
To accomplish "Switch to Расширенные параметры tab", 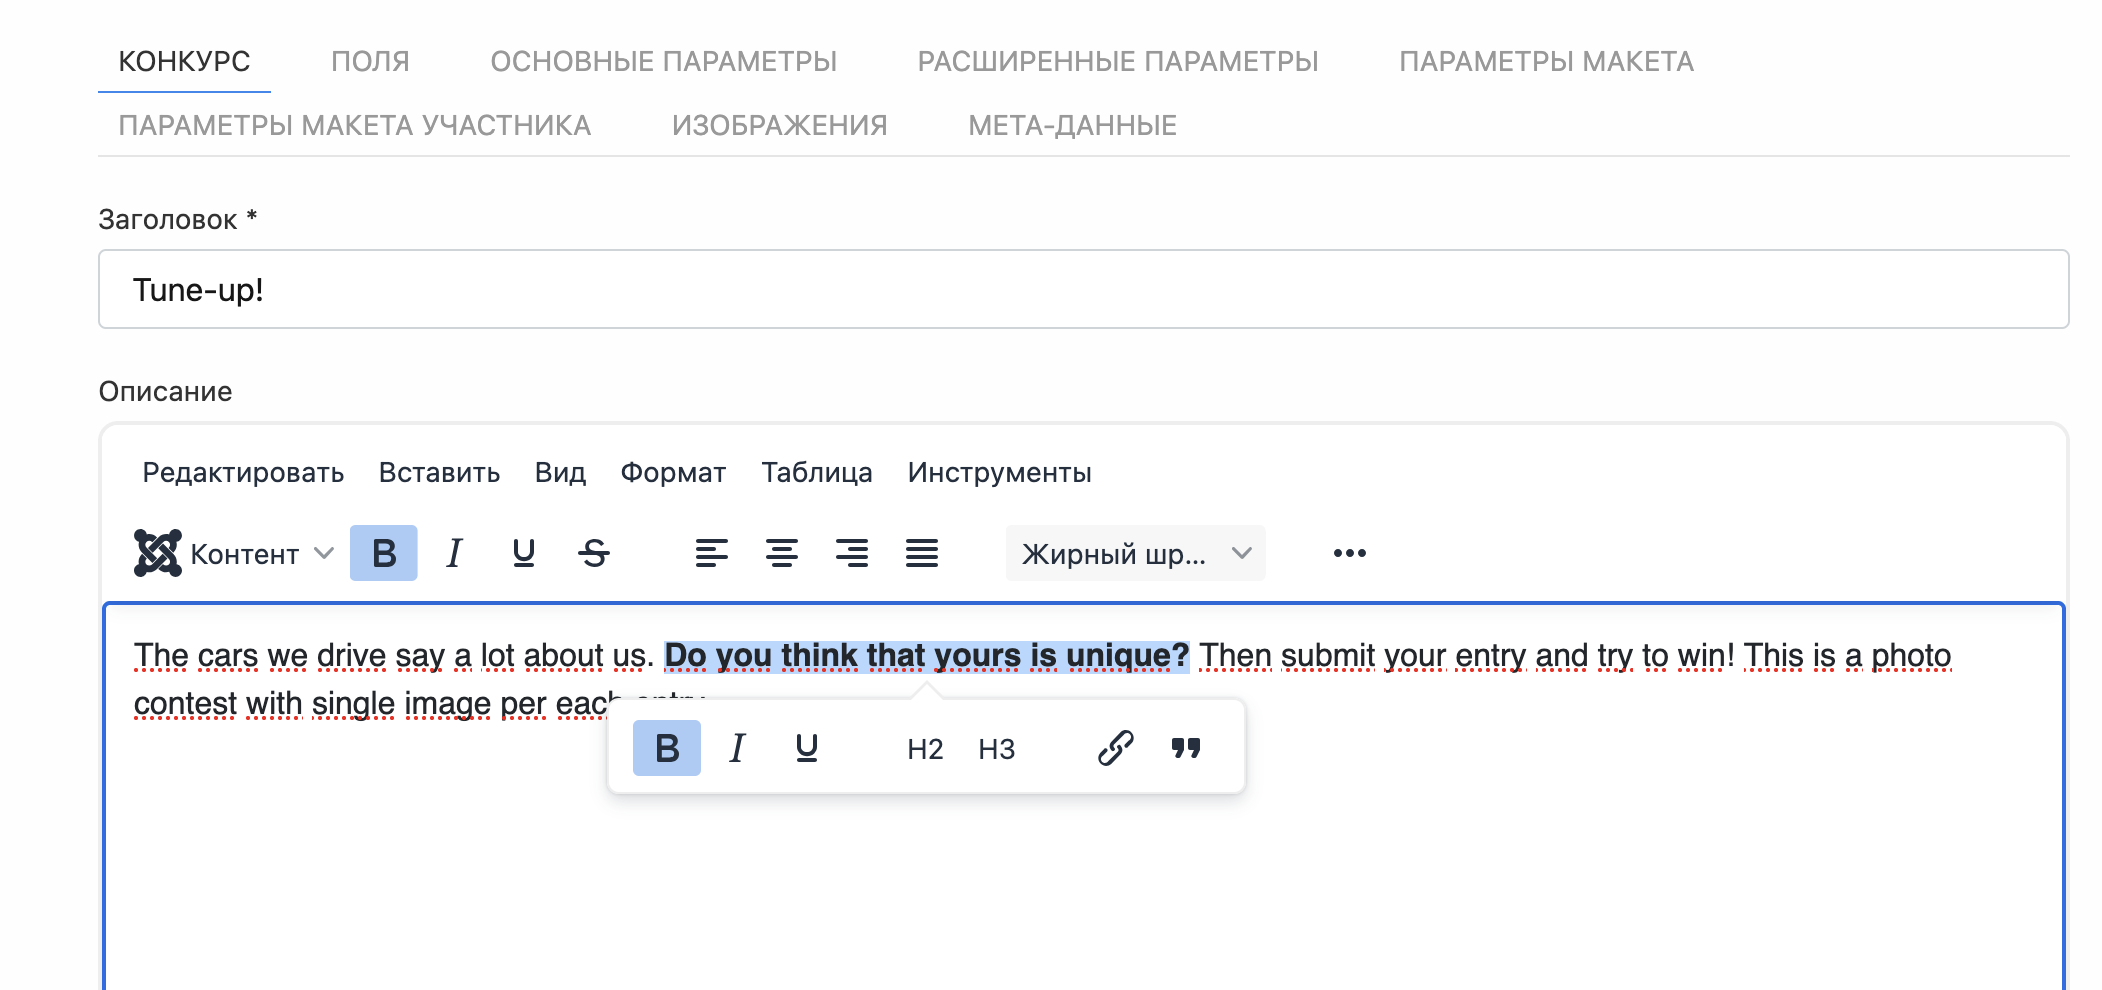I will [x=1118, y=61].
